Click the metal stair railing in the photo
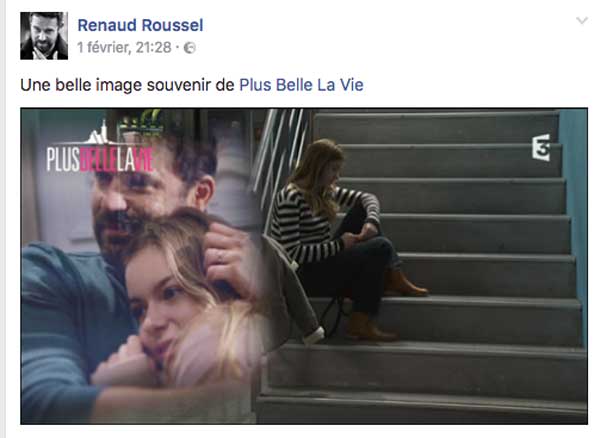Screen dimensions: 600x438 pos(280,161)
